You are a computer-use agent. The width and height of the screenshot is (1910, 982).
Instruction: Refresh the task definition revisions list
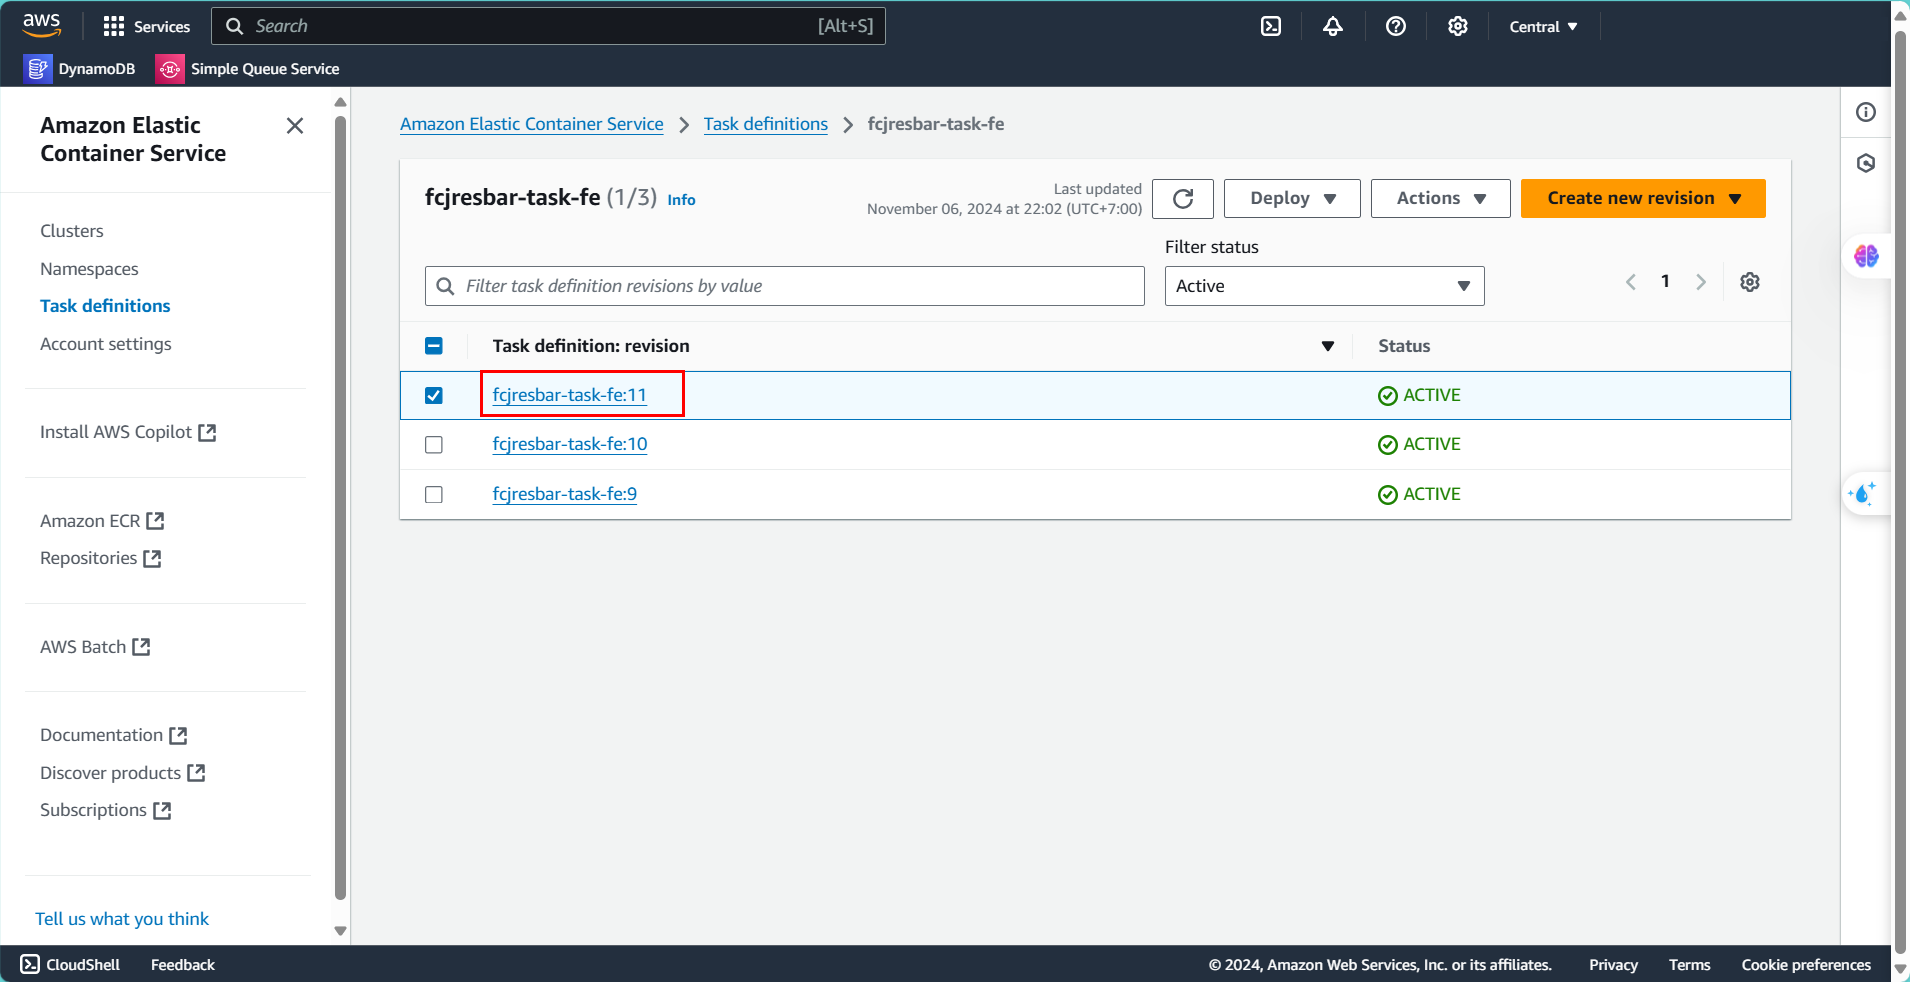pyautogui.click(x=1183, y=198)
